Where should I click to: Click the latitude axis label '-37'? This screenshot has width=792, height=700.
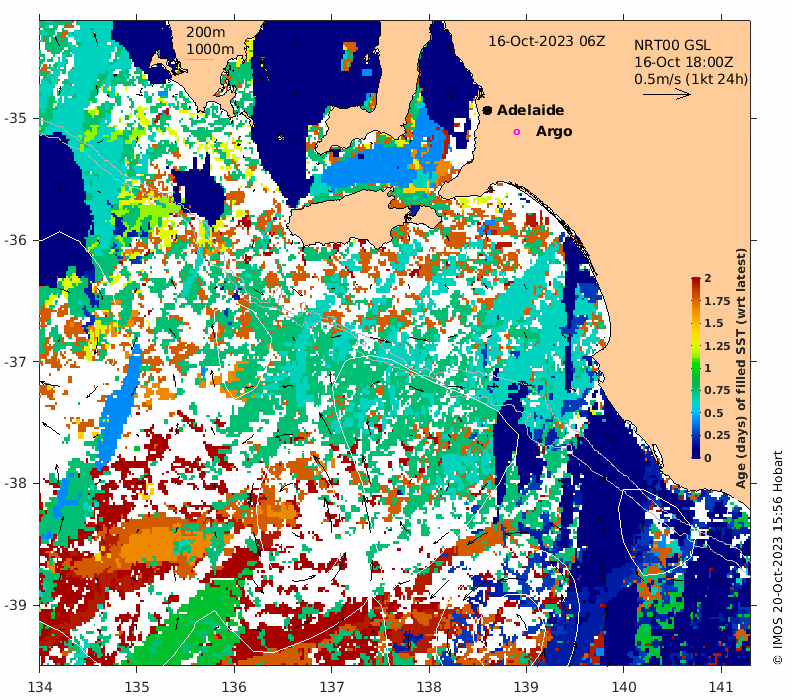15,362
